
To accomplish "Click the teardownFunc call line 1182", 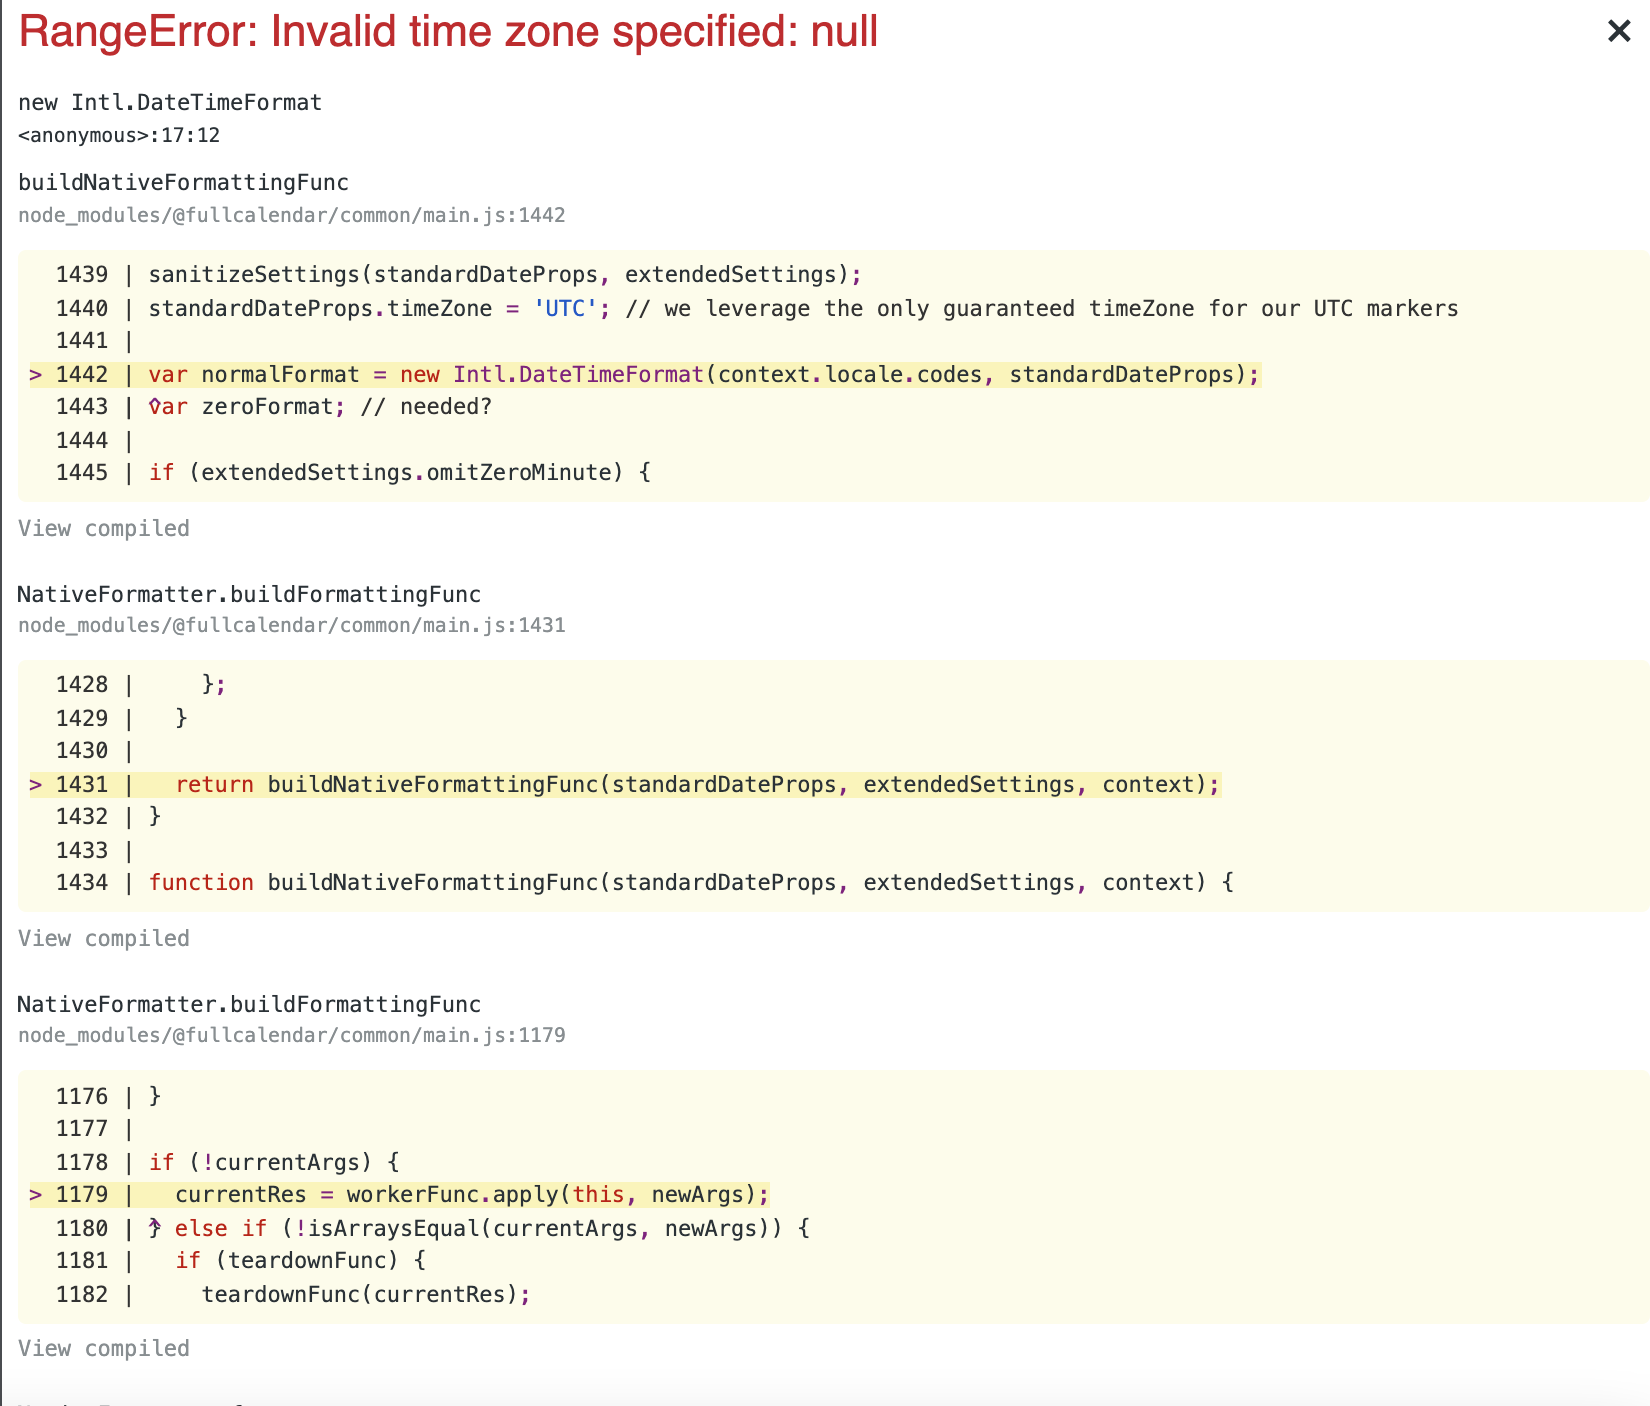I will pyautogui.click(x=365, y=1294).
